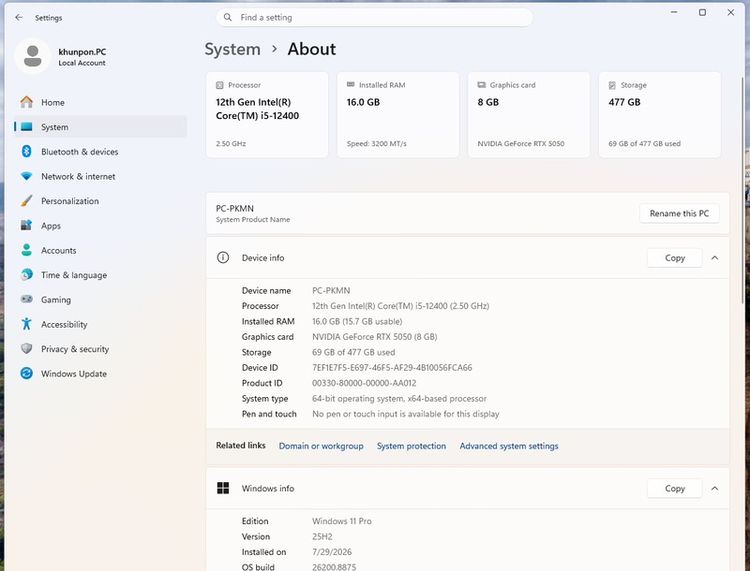Screen dimensions: 750x571
Task: Open the Home settings page
Action: click(100, 102)
